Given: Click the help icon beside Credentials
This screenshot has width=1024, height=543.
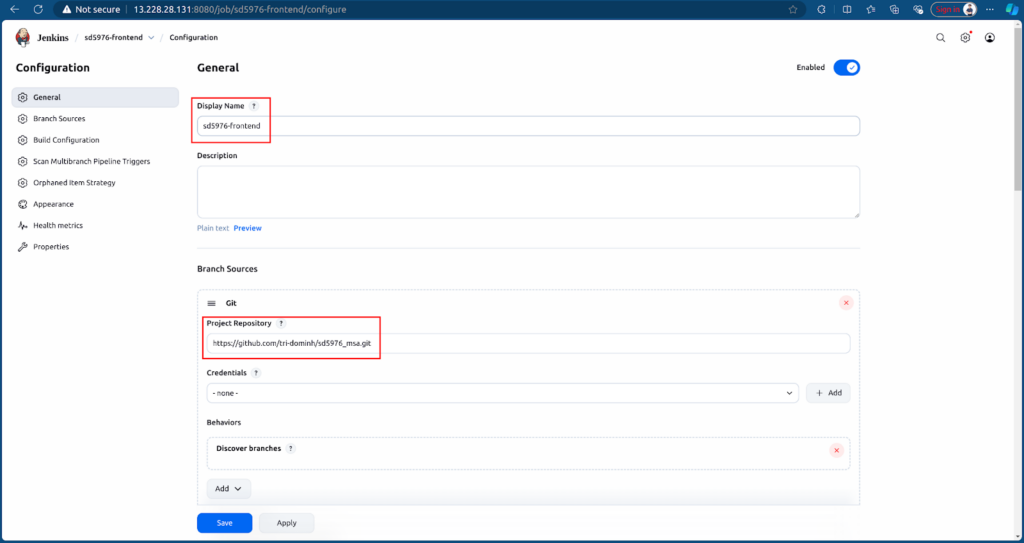Looking at the screenshot, I should click(256, 373).
